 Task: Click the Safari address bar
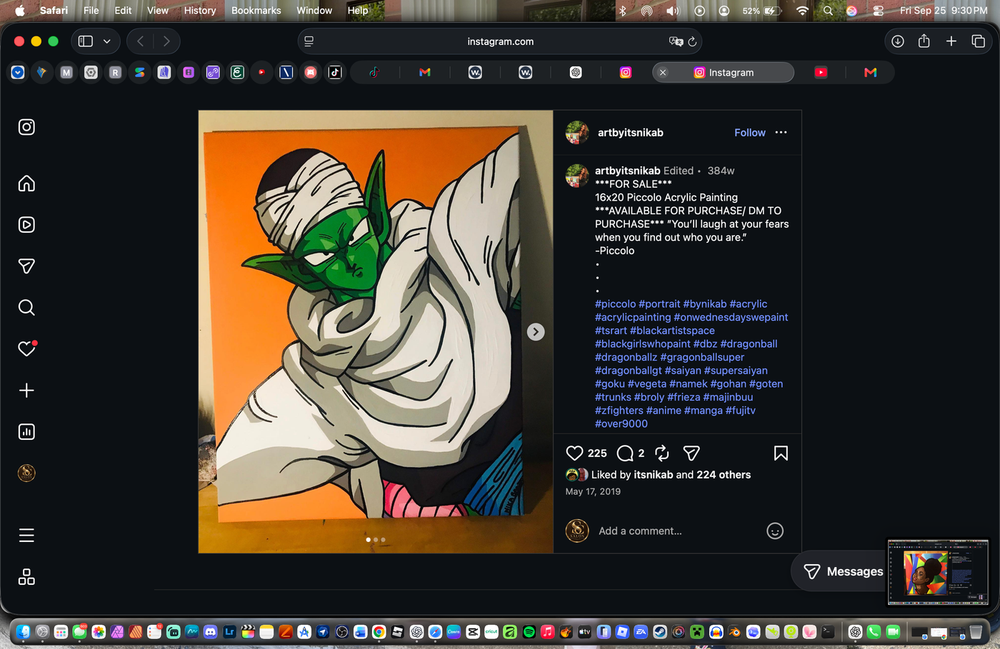500,41
